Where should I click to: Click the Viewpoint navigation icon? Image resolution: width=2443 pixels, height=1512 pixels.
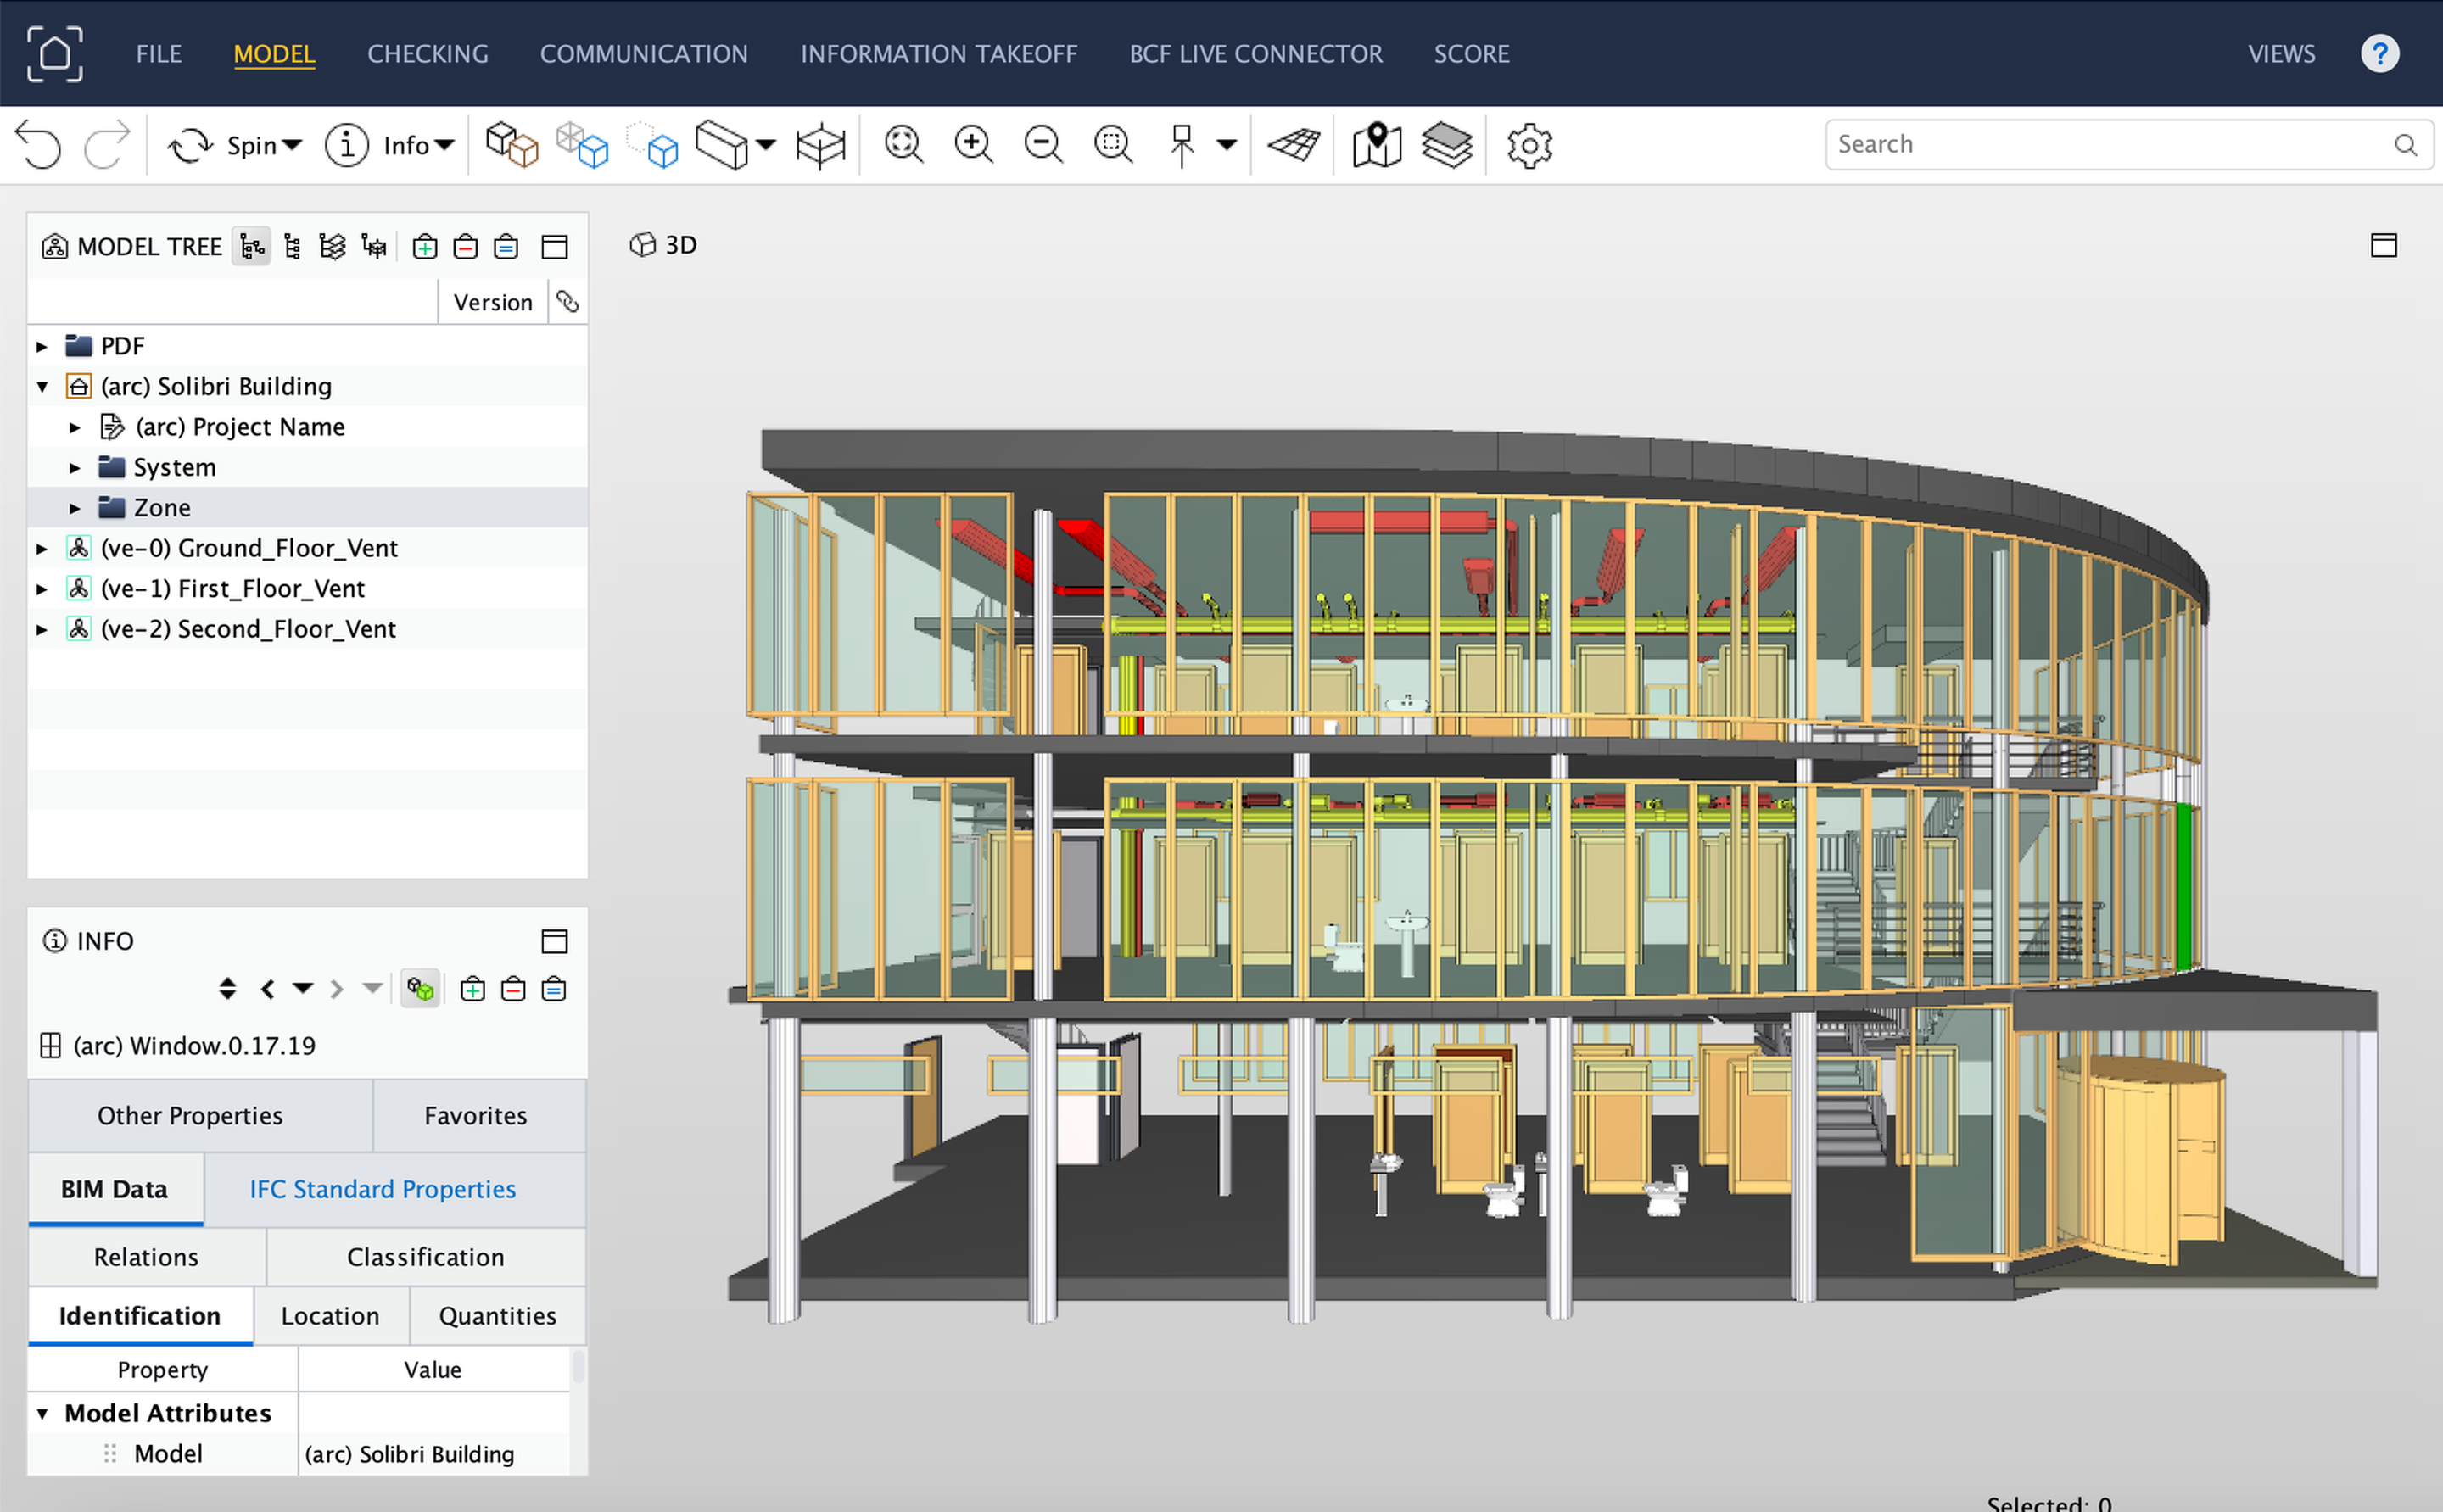pyautogui.click(x=1377, y=143)
